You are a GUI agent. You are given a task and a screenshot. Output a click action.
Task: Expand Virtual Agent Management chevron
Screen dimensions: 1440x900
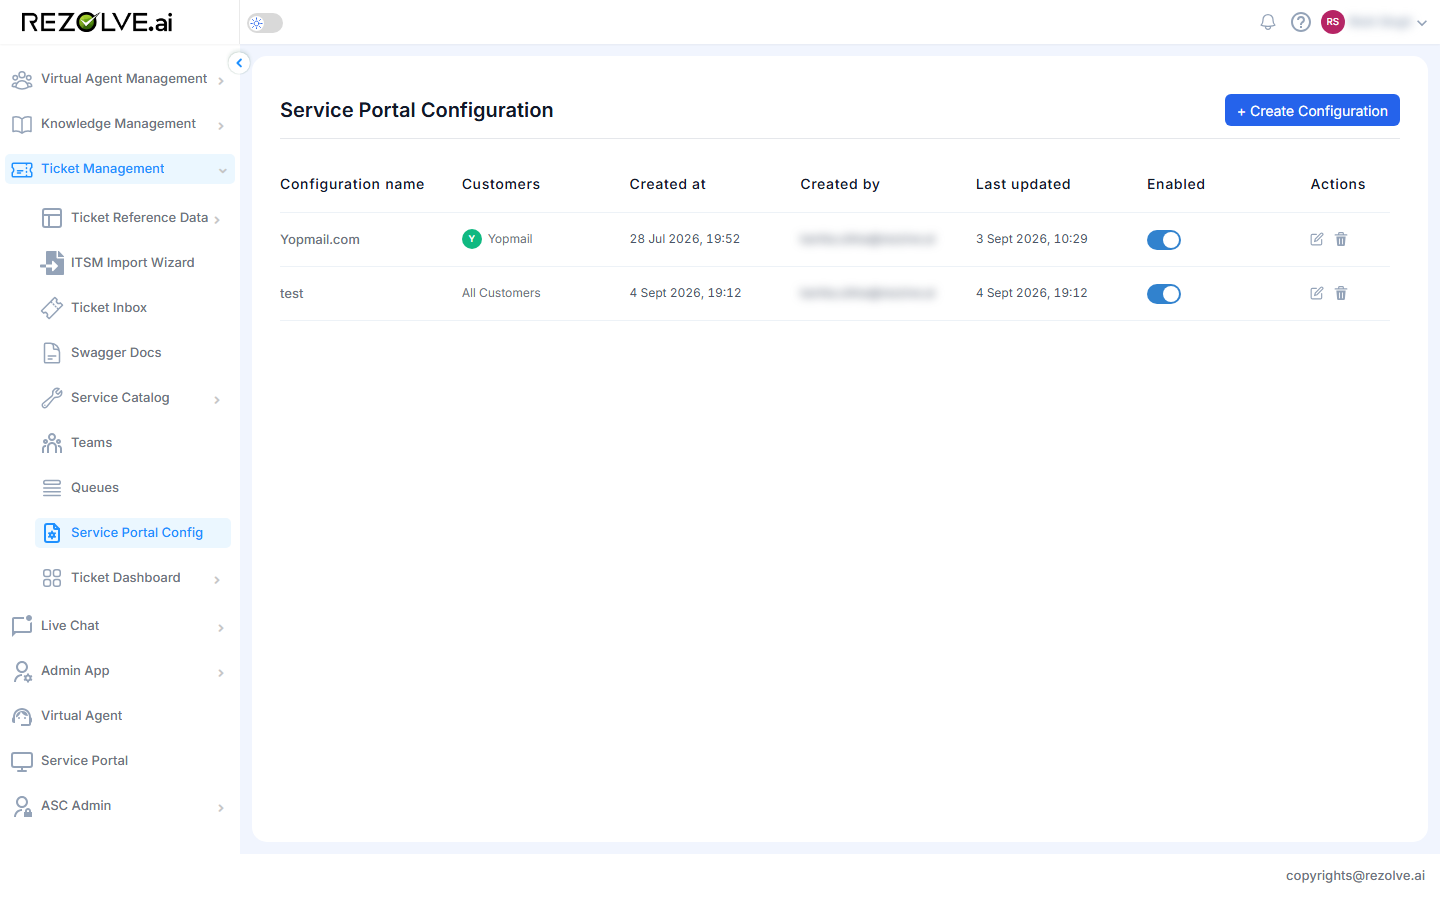click(221, 81)
